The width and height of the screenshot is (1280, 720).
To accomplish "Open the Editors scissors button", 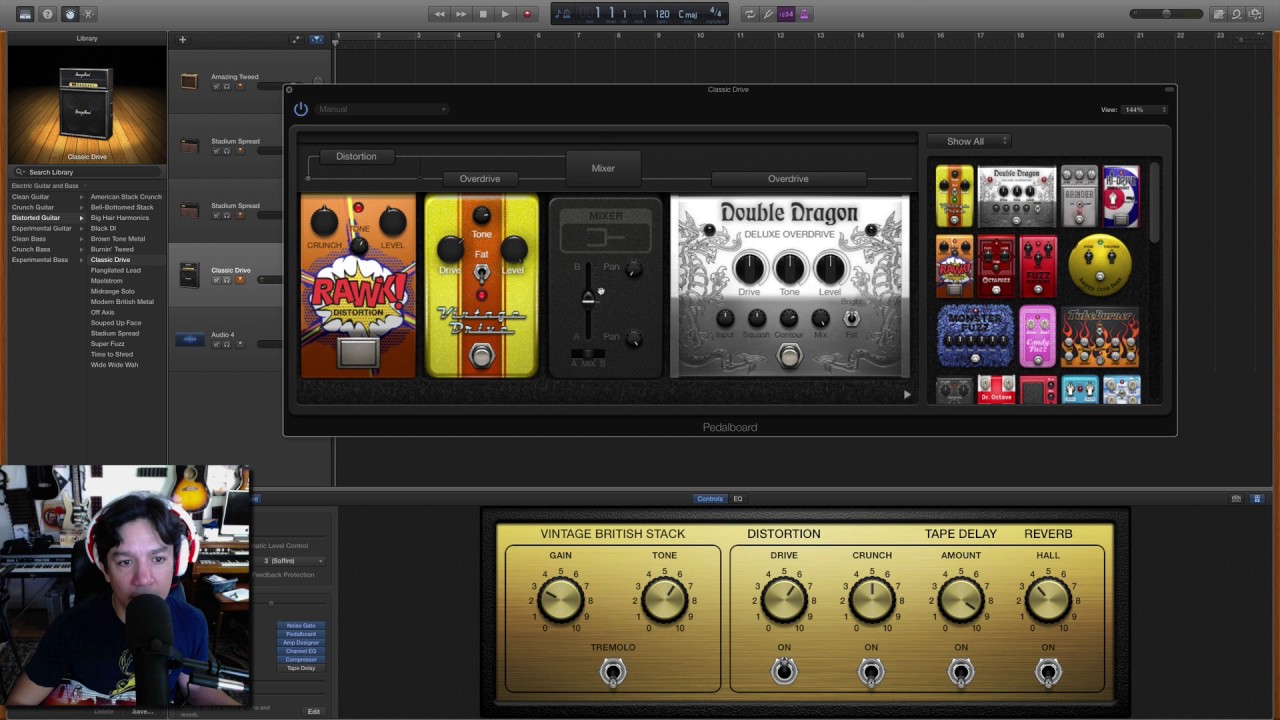I will coord(88,14).
